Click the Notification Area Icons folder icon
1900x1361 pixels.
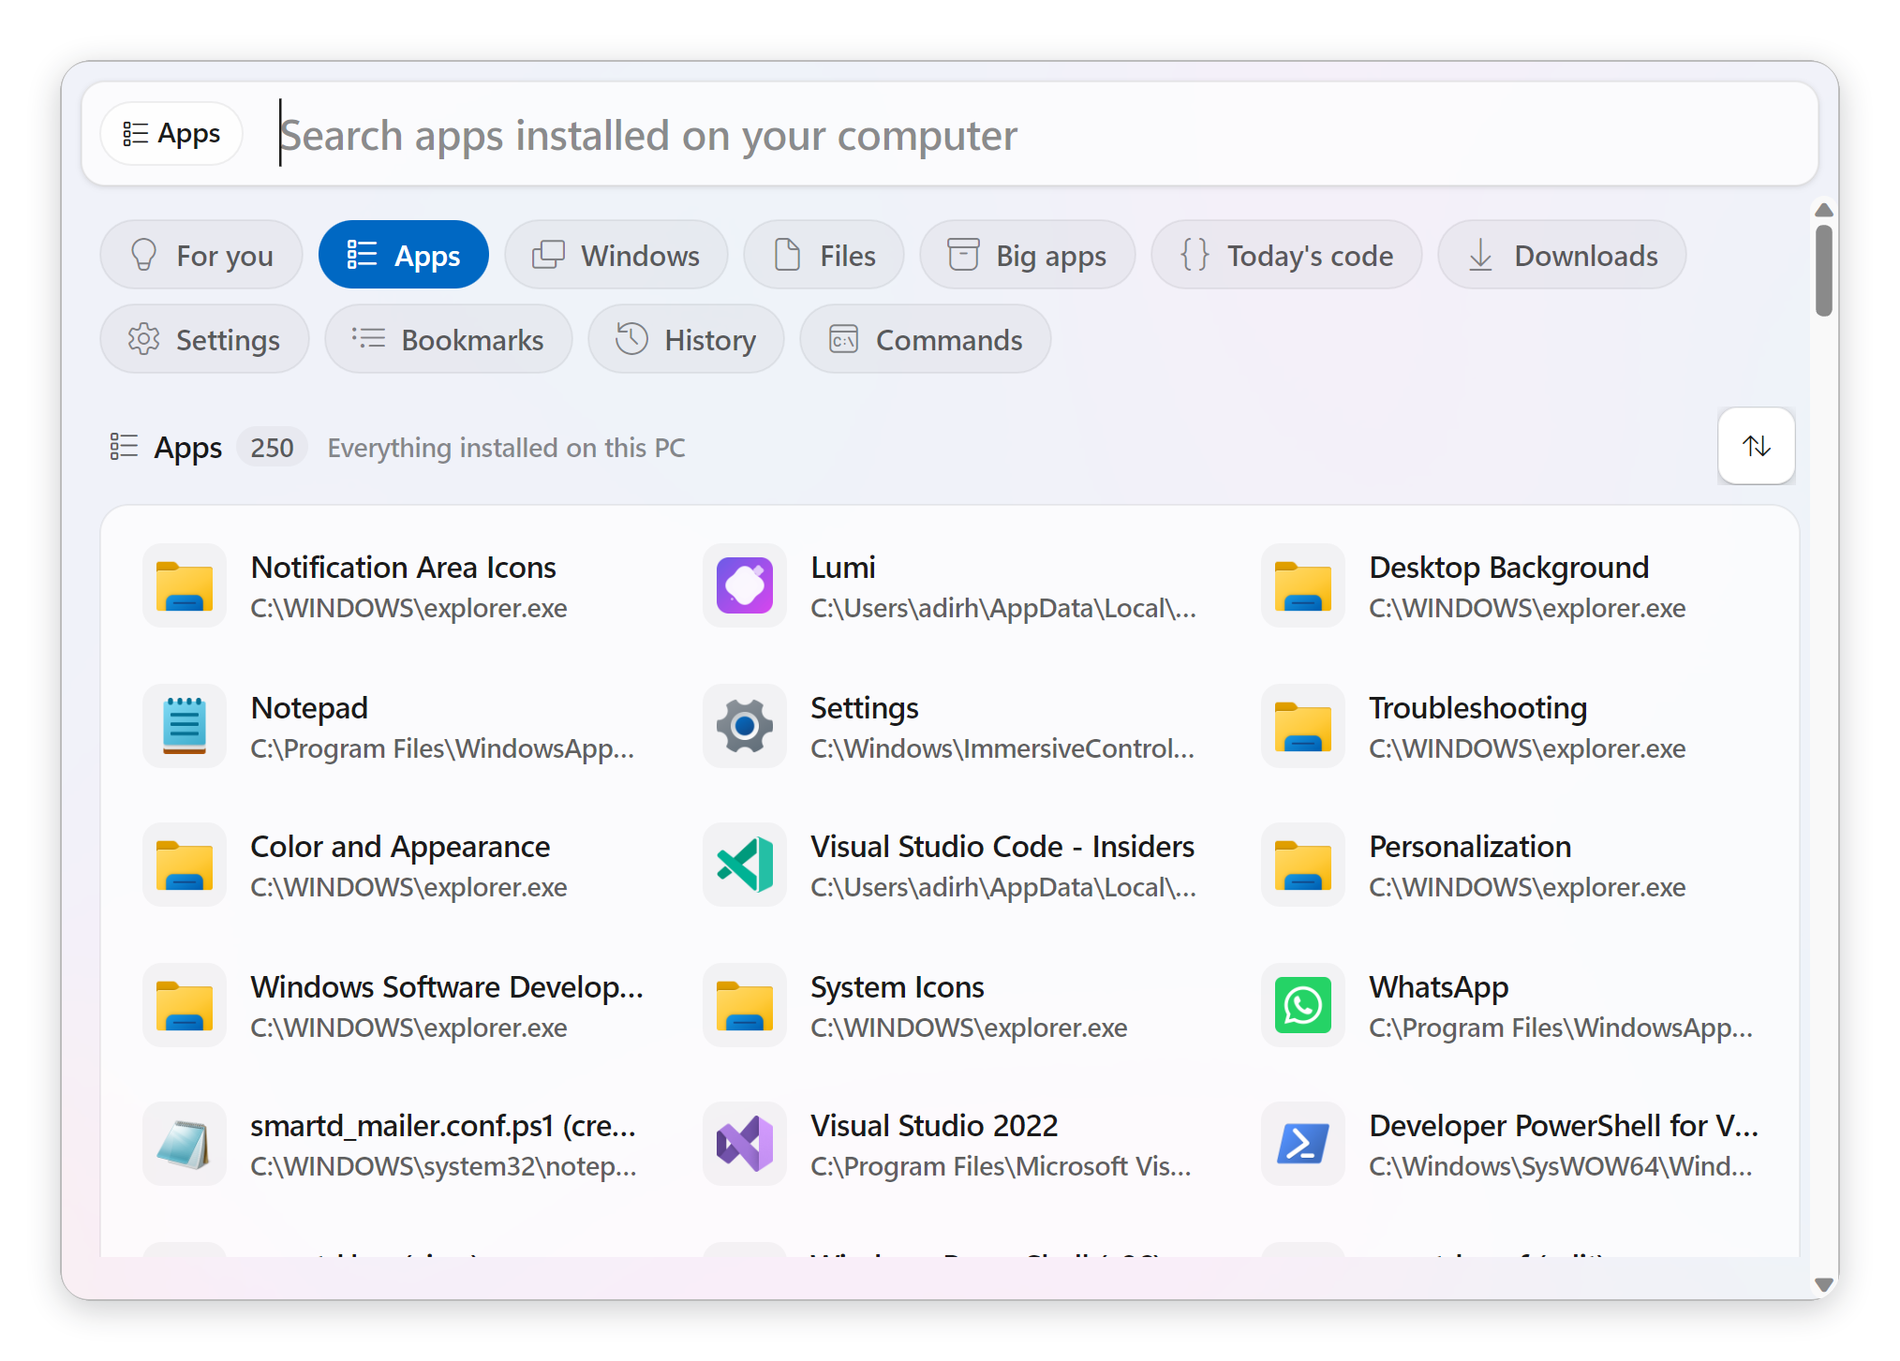(184, 585)
